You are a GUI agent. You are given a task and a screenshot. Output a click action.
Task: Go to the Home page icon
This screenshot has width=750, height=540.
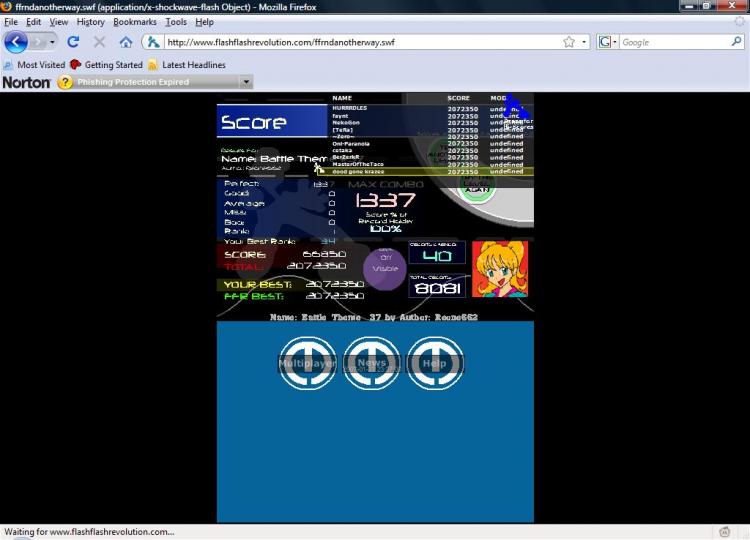(126, 42)
